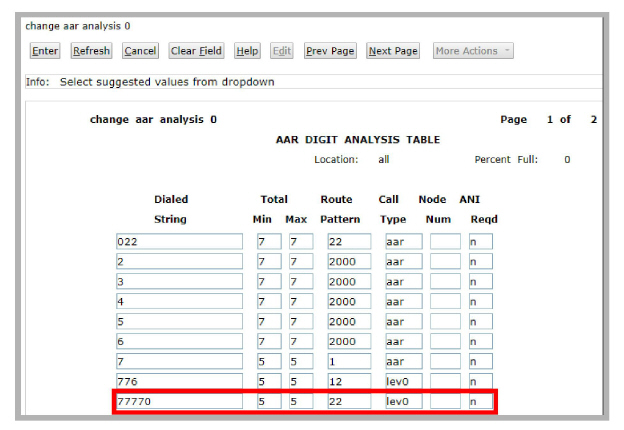
Task: Click the Clear Field button
Action: coord(196,51)
